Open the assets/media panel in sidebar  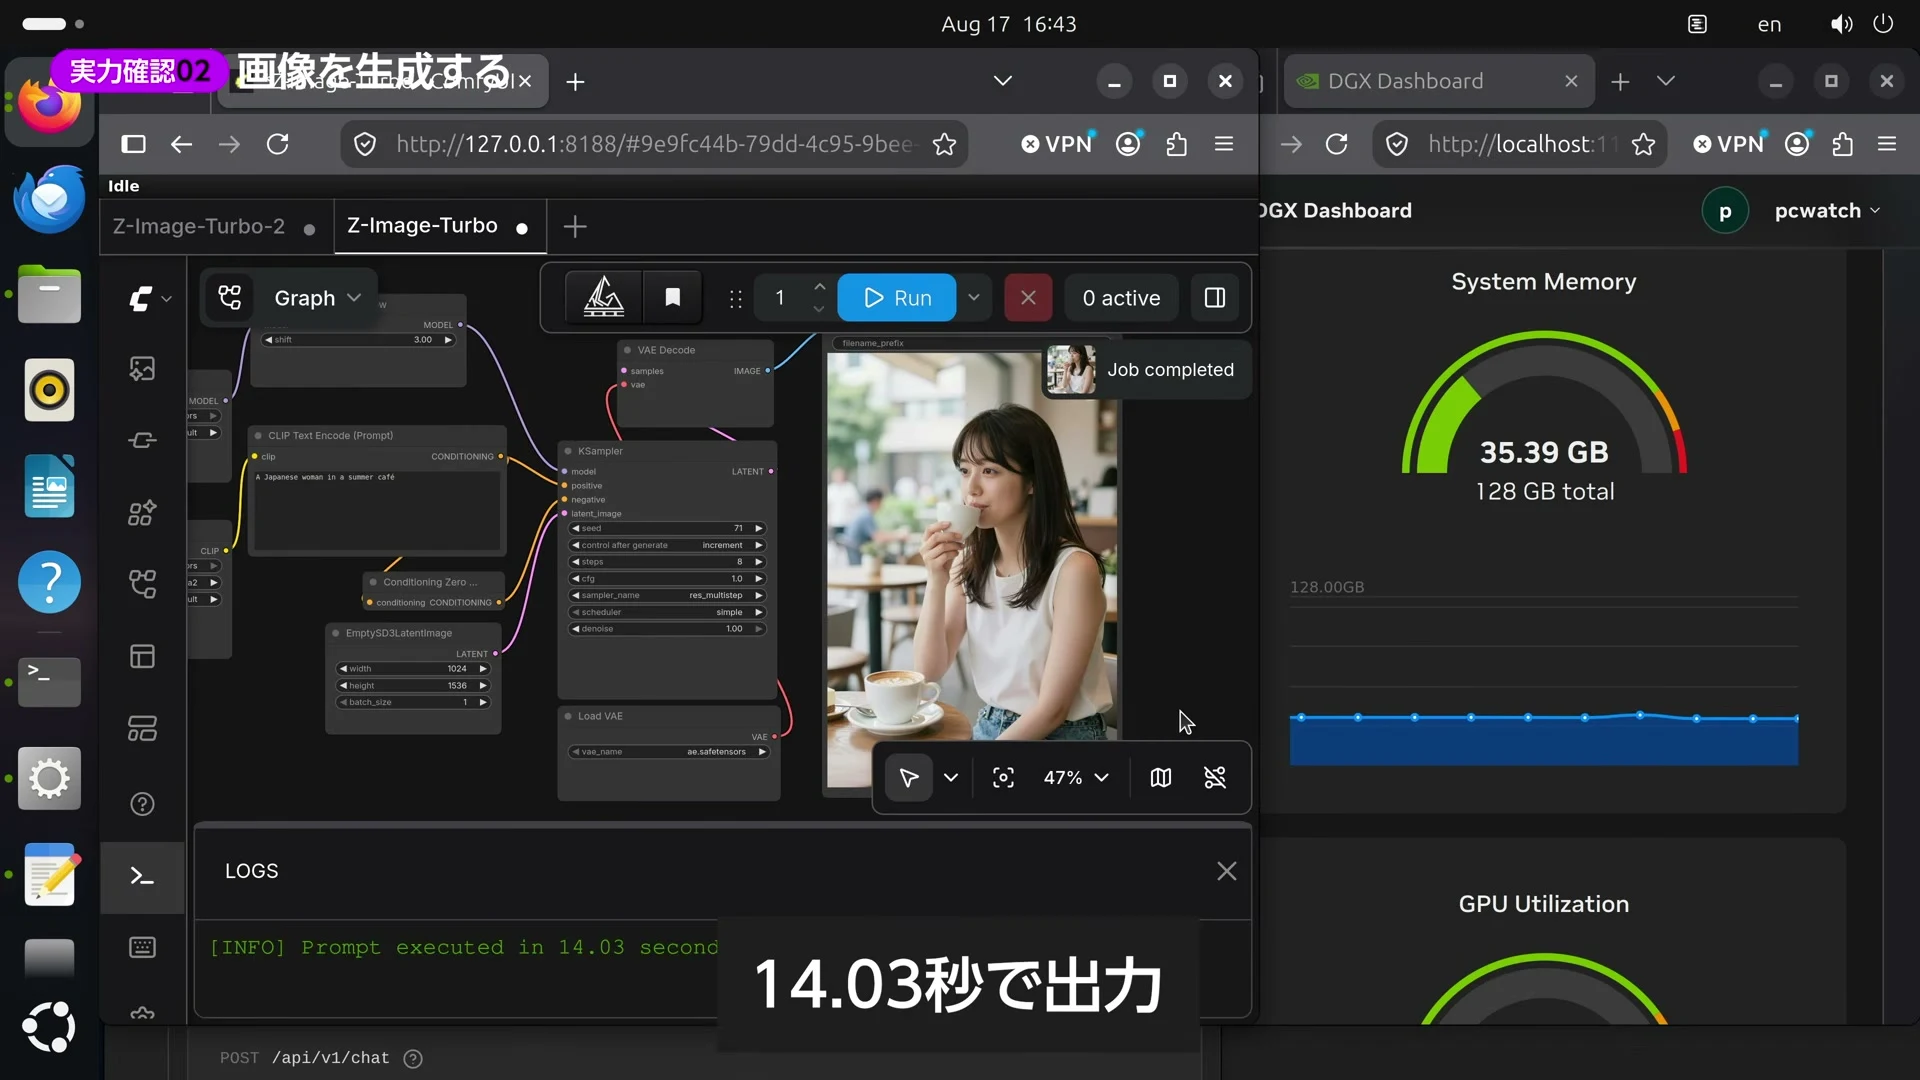coord(142,369)
